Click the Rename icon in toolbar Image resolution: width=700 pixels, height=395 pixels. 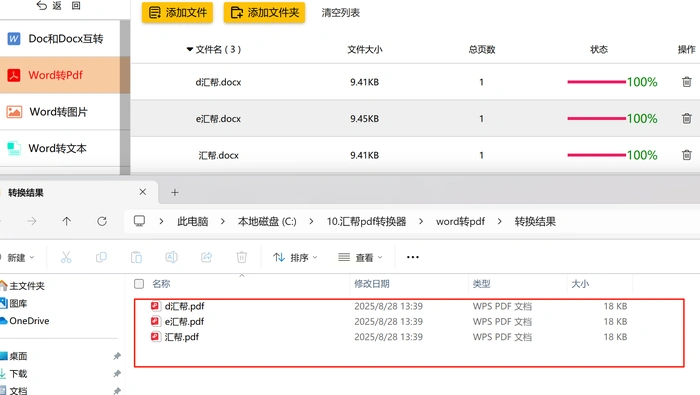pos(171,257)
